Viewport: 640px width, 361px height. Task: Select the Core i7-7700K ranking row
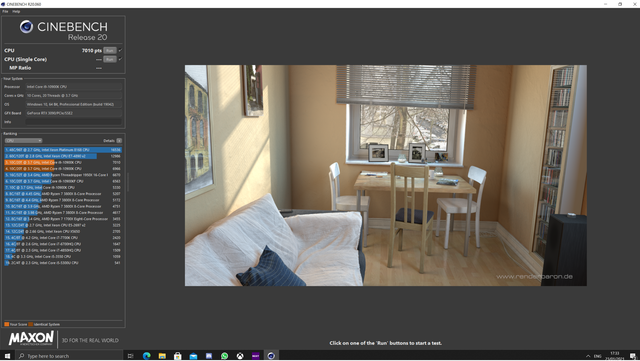(63, 238)
